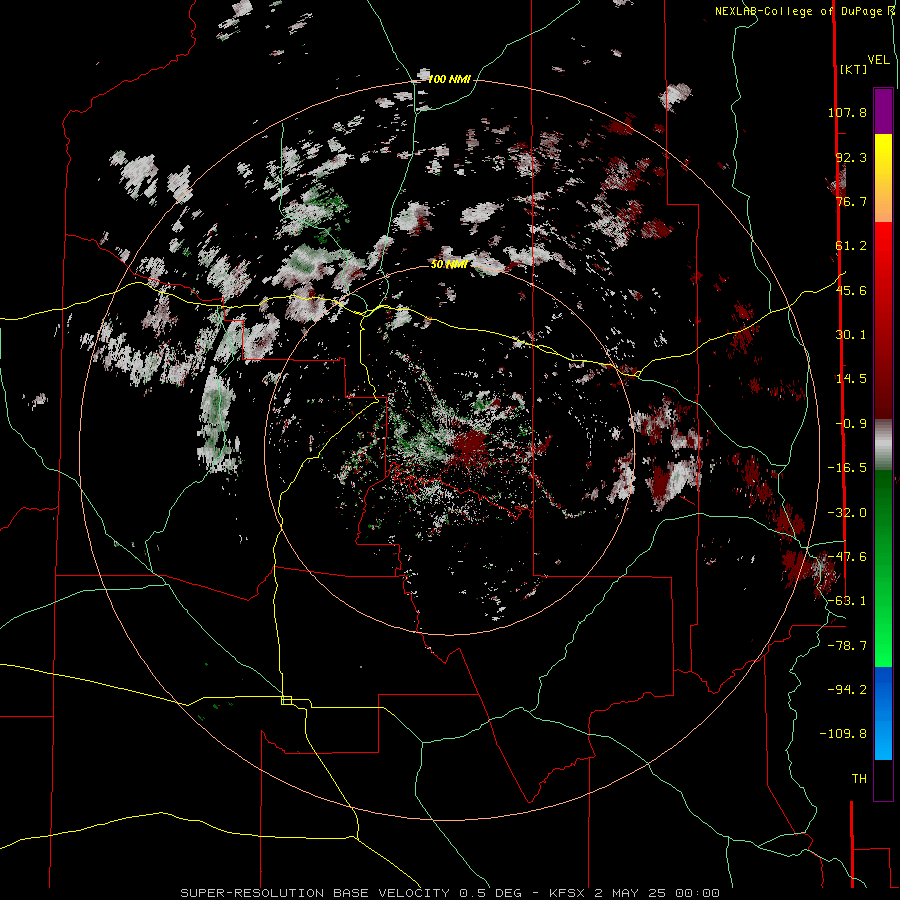Click the purple segment of the velocity scale
The height and width of the screenshot is (900, 900).
click(883, 111)
